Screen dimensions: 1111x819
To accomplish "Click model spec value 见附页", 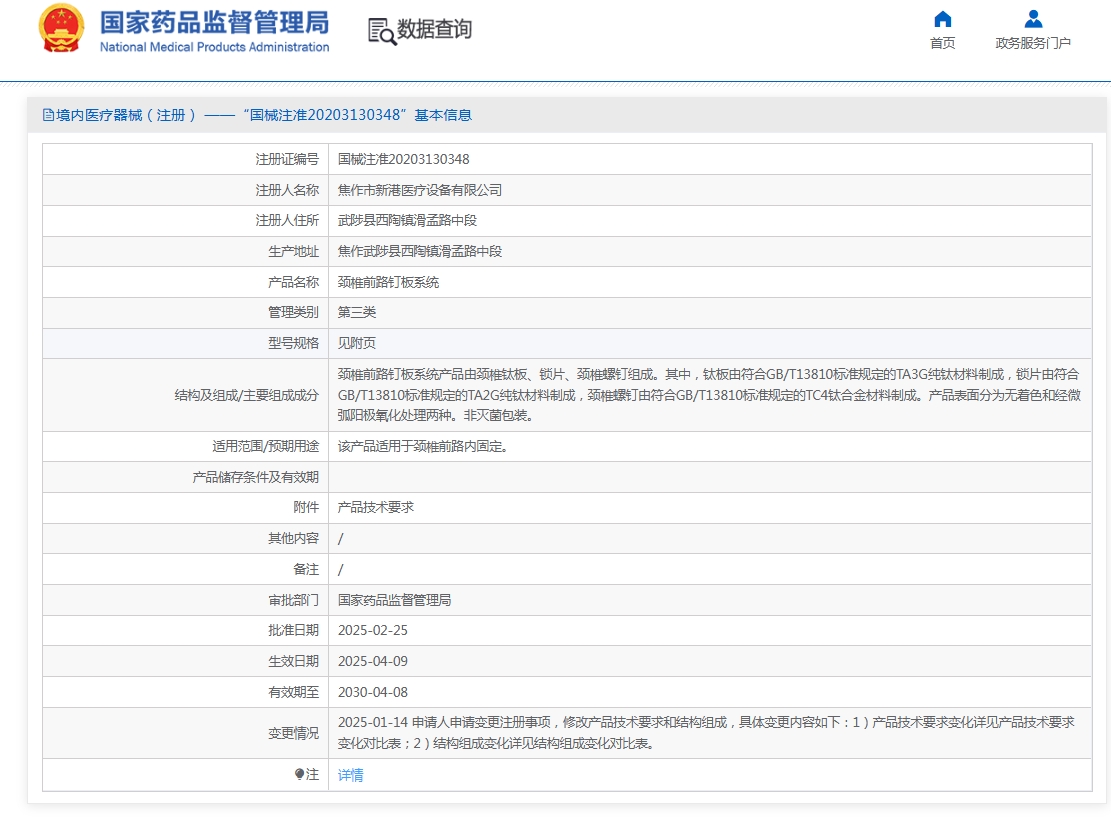I will (x=356, y=343).
